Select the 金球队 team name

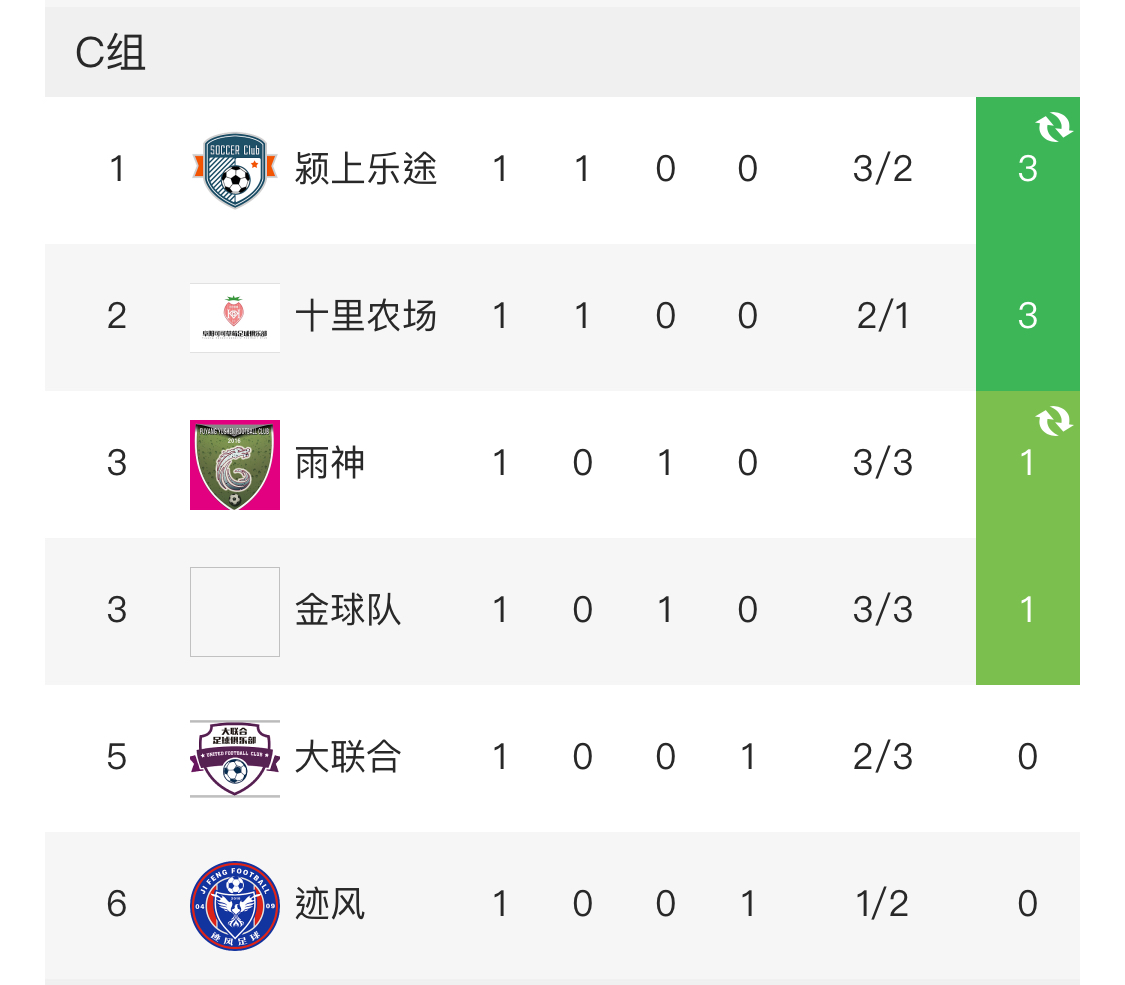tap(348, 611)
